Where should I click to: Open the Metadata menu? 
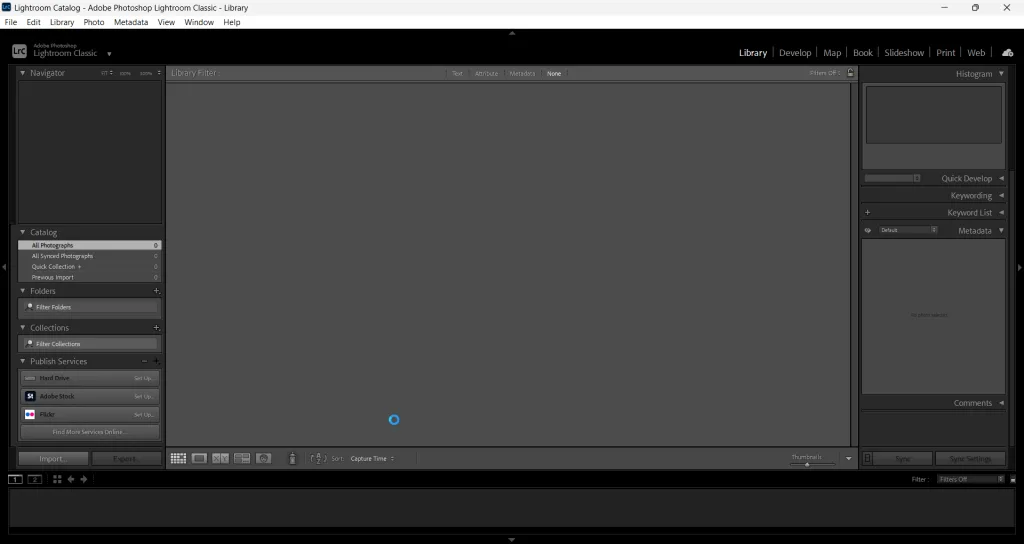(131, 22)
